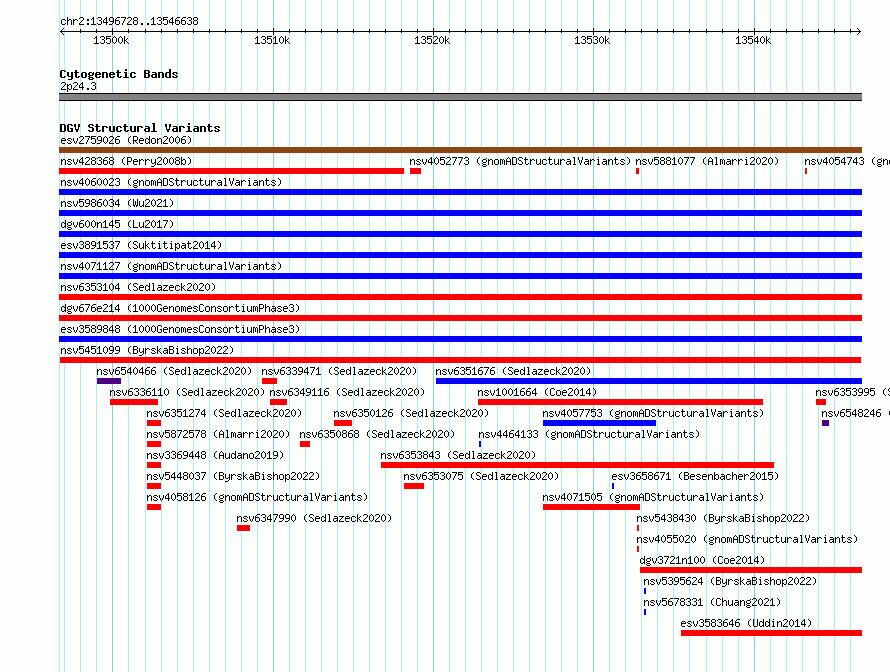Image resolution: width=890 pixels, height=672 pixels.
Task: Click nsv6350868 (Sedlazeck2020) label
Action: tap(377, 434)
